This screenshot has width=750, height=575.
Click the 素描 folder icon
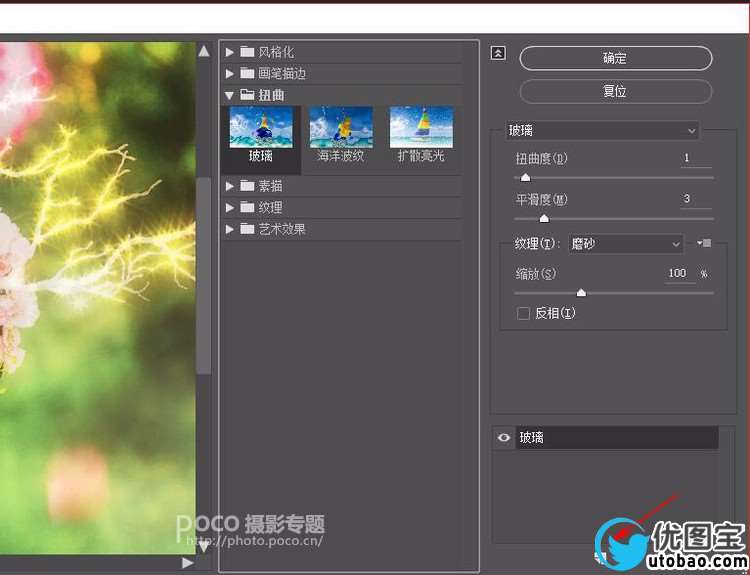[247, 185]
